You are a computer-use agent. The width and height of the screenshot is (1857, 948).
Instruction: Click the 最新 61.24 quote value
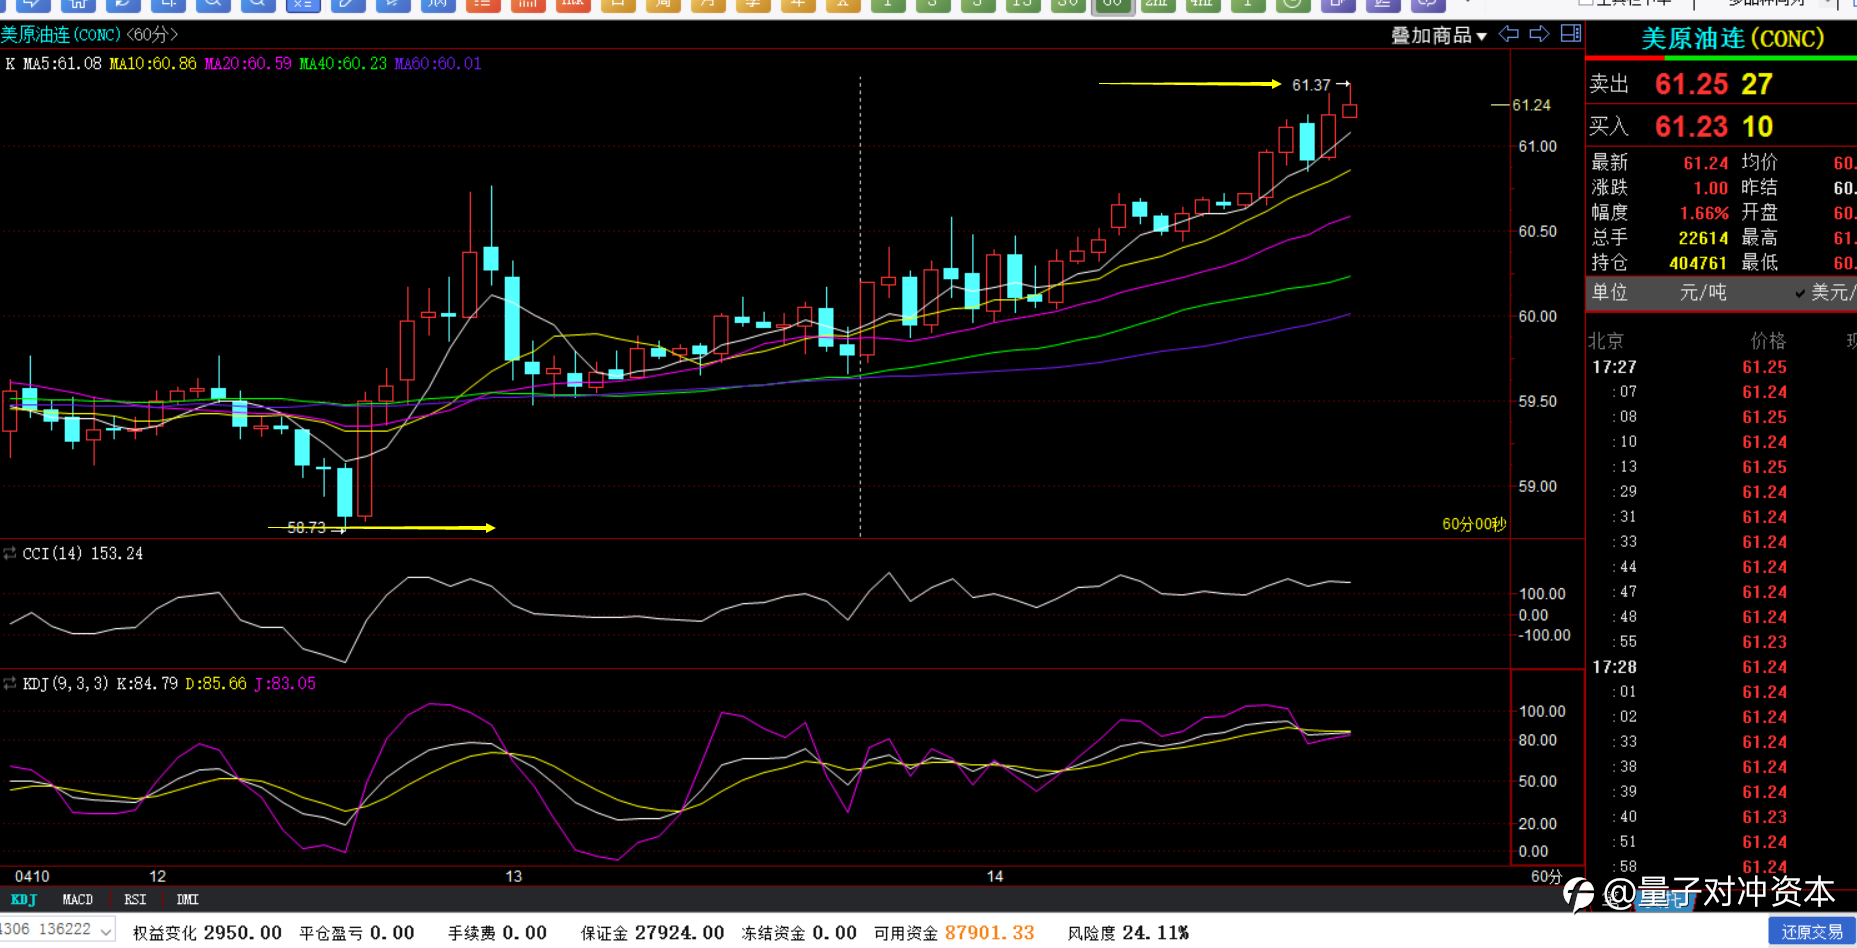[x=1706, y=163]
